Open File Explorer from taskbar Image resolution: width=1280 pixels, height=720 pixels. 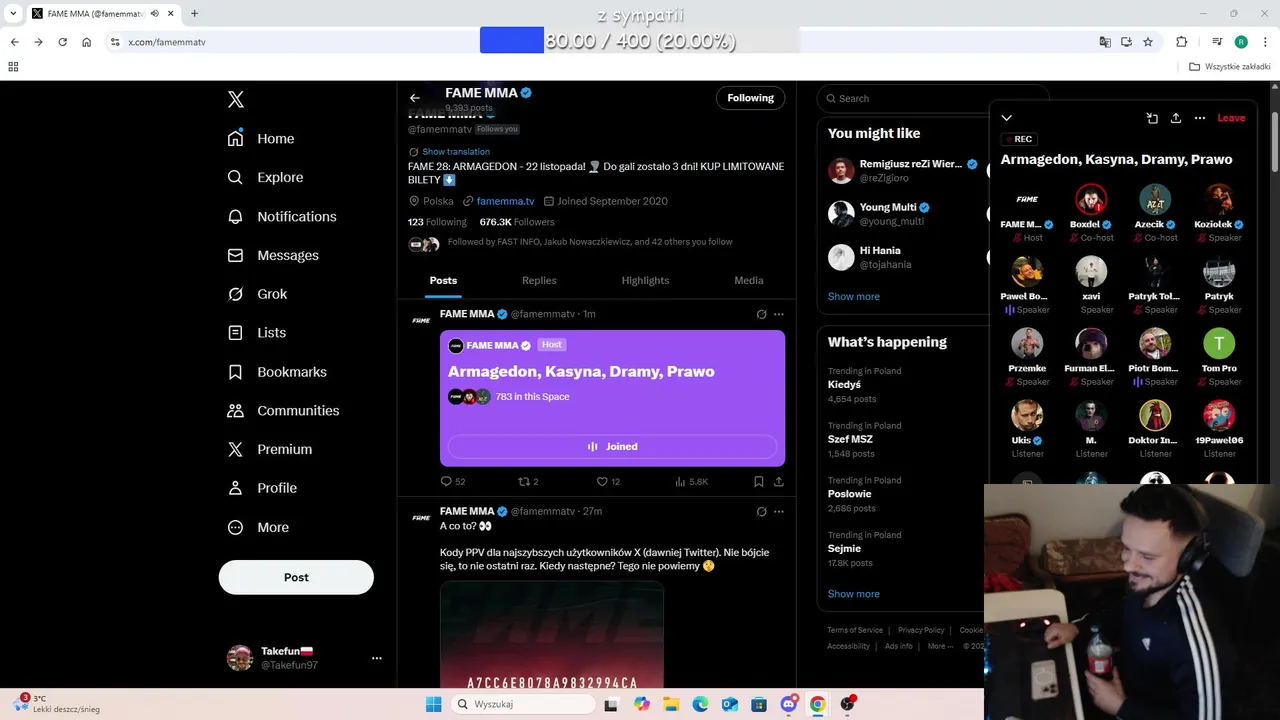pos(671,704)
